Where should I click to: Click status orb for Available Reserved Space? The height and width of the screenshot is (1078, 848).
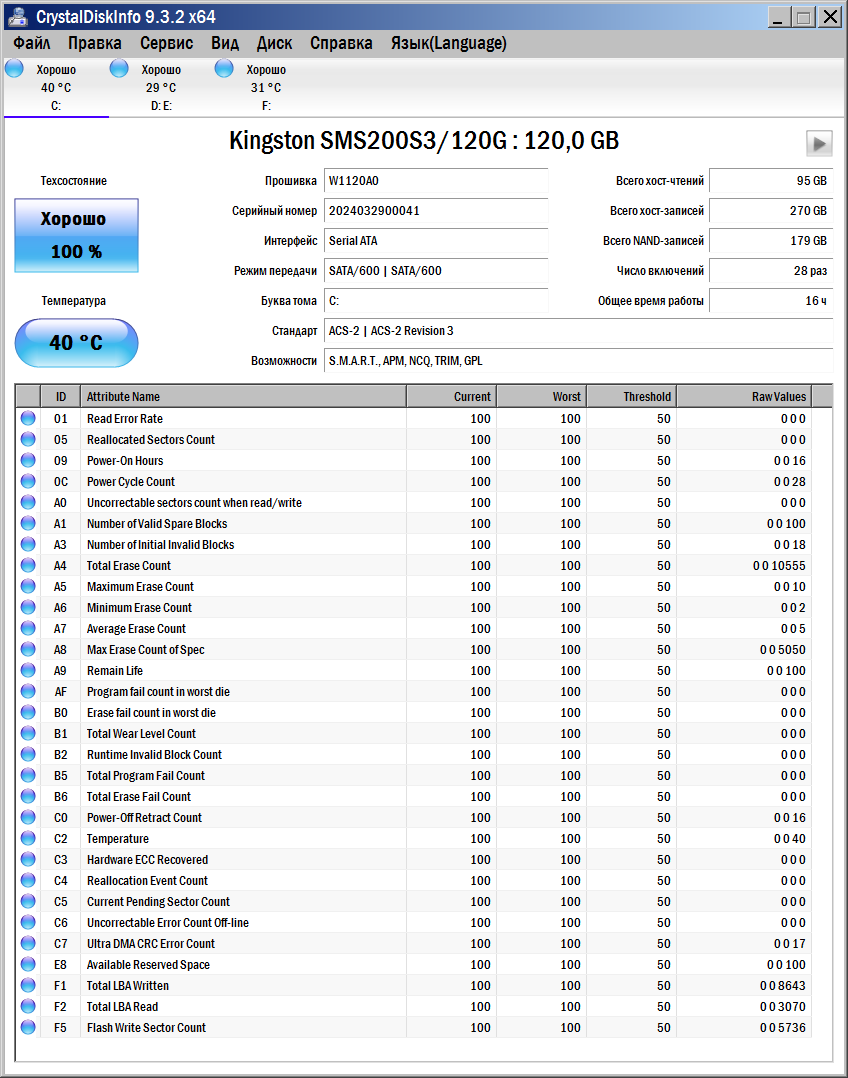[28, 965]
